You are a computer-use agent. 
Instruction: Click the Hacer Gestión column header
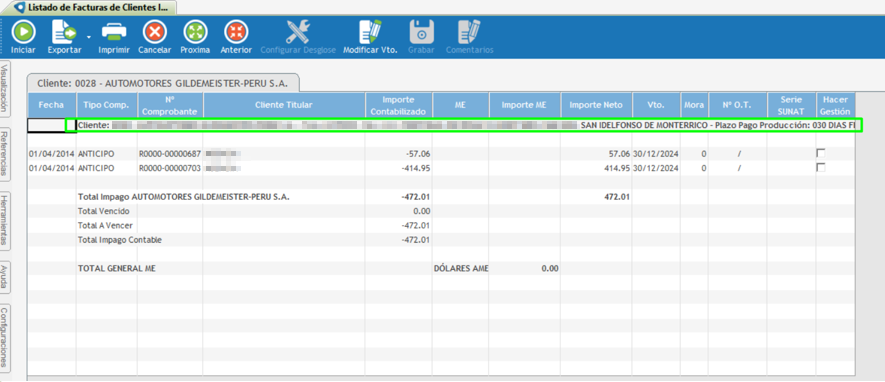pos(835,105)
